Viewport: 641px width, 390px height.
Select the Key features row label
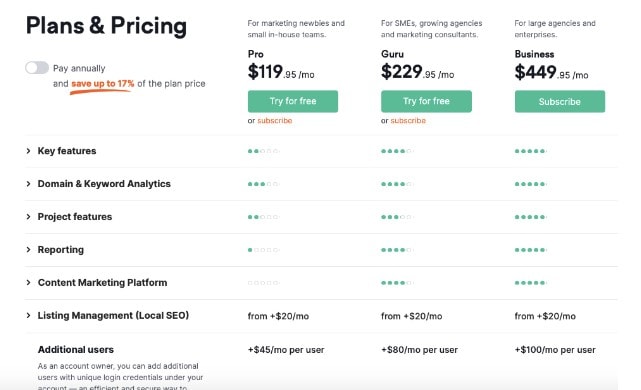[67, 151]
